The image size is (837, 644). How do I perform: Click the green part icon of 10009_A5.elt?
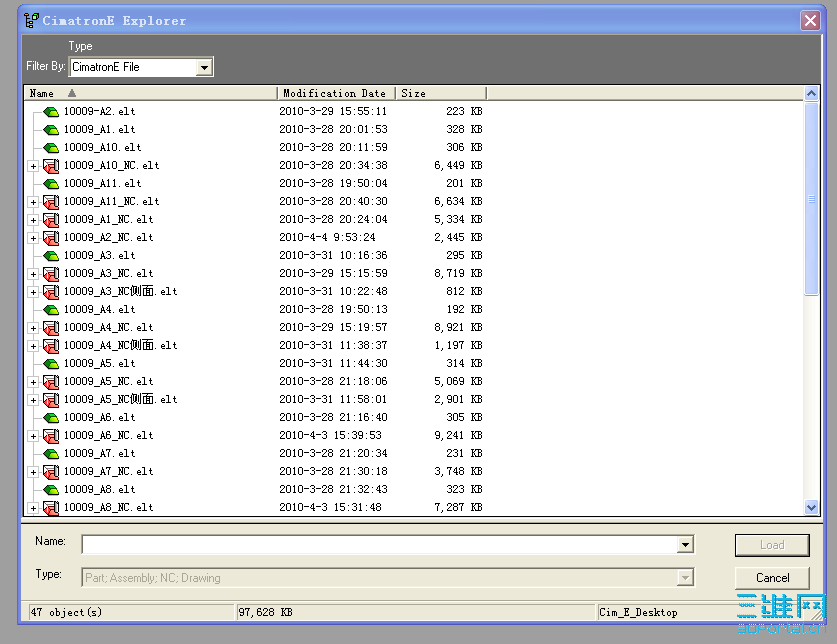[51, 364]
